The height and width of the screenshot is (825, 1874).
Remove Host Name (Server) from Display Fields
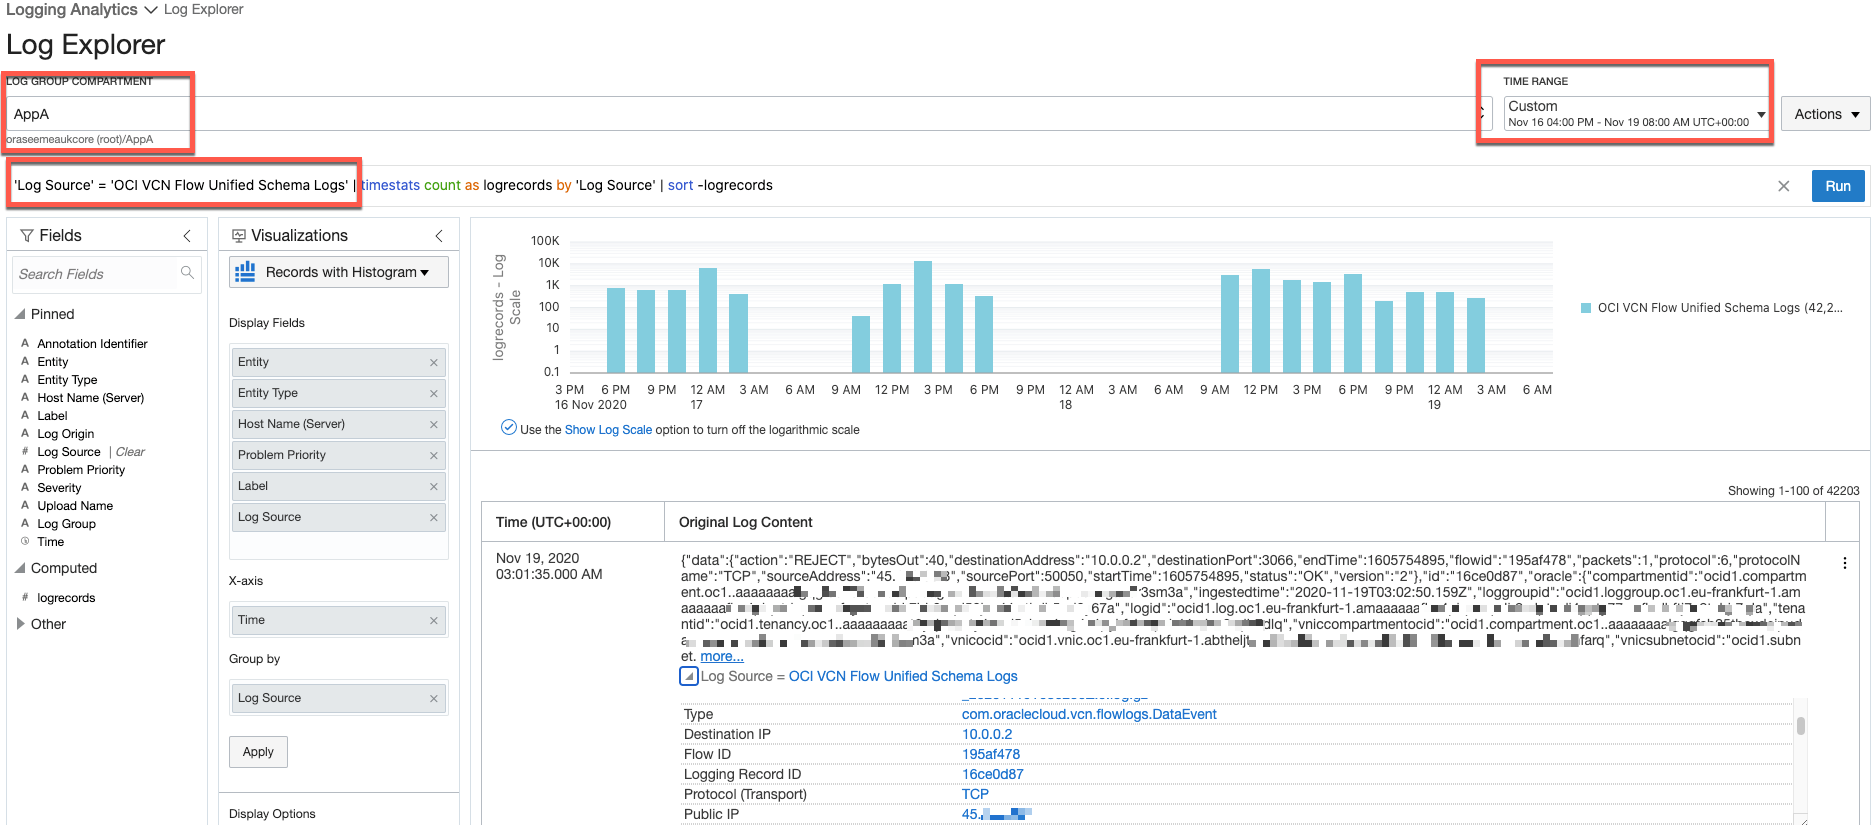tap(434, 425)
